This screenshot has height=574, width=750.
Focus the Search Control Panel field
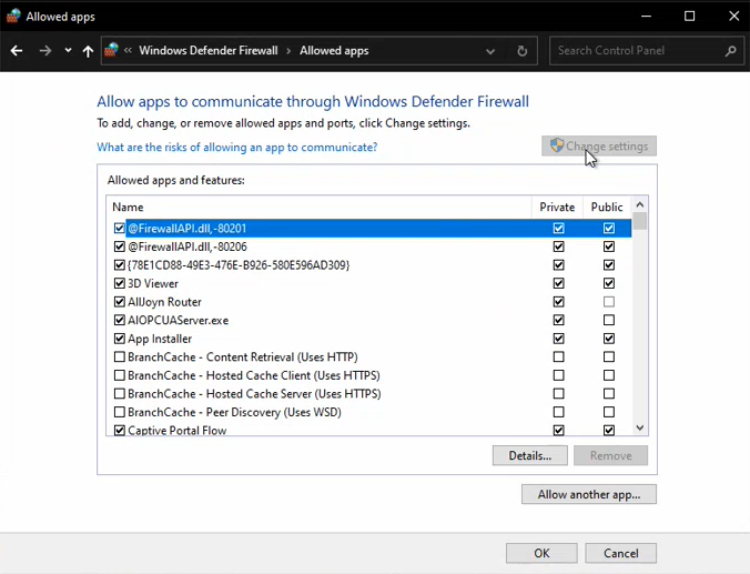tap(647, 51)
